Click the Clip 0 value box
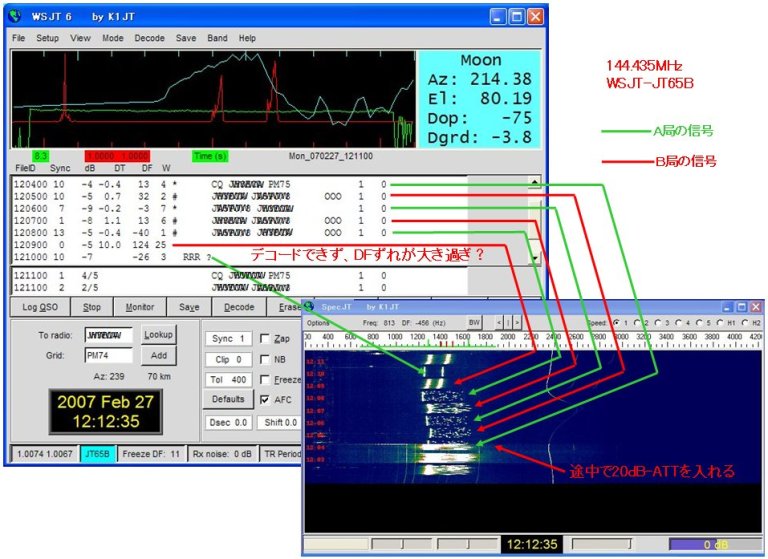 [228, 360]
